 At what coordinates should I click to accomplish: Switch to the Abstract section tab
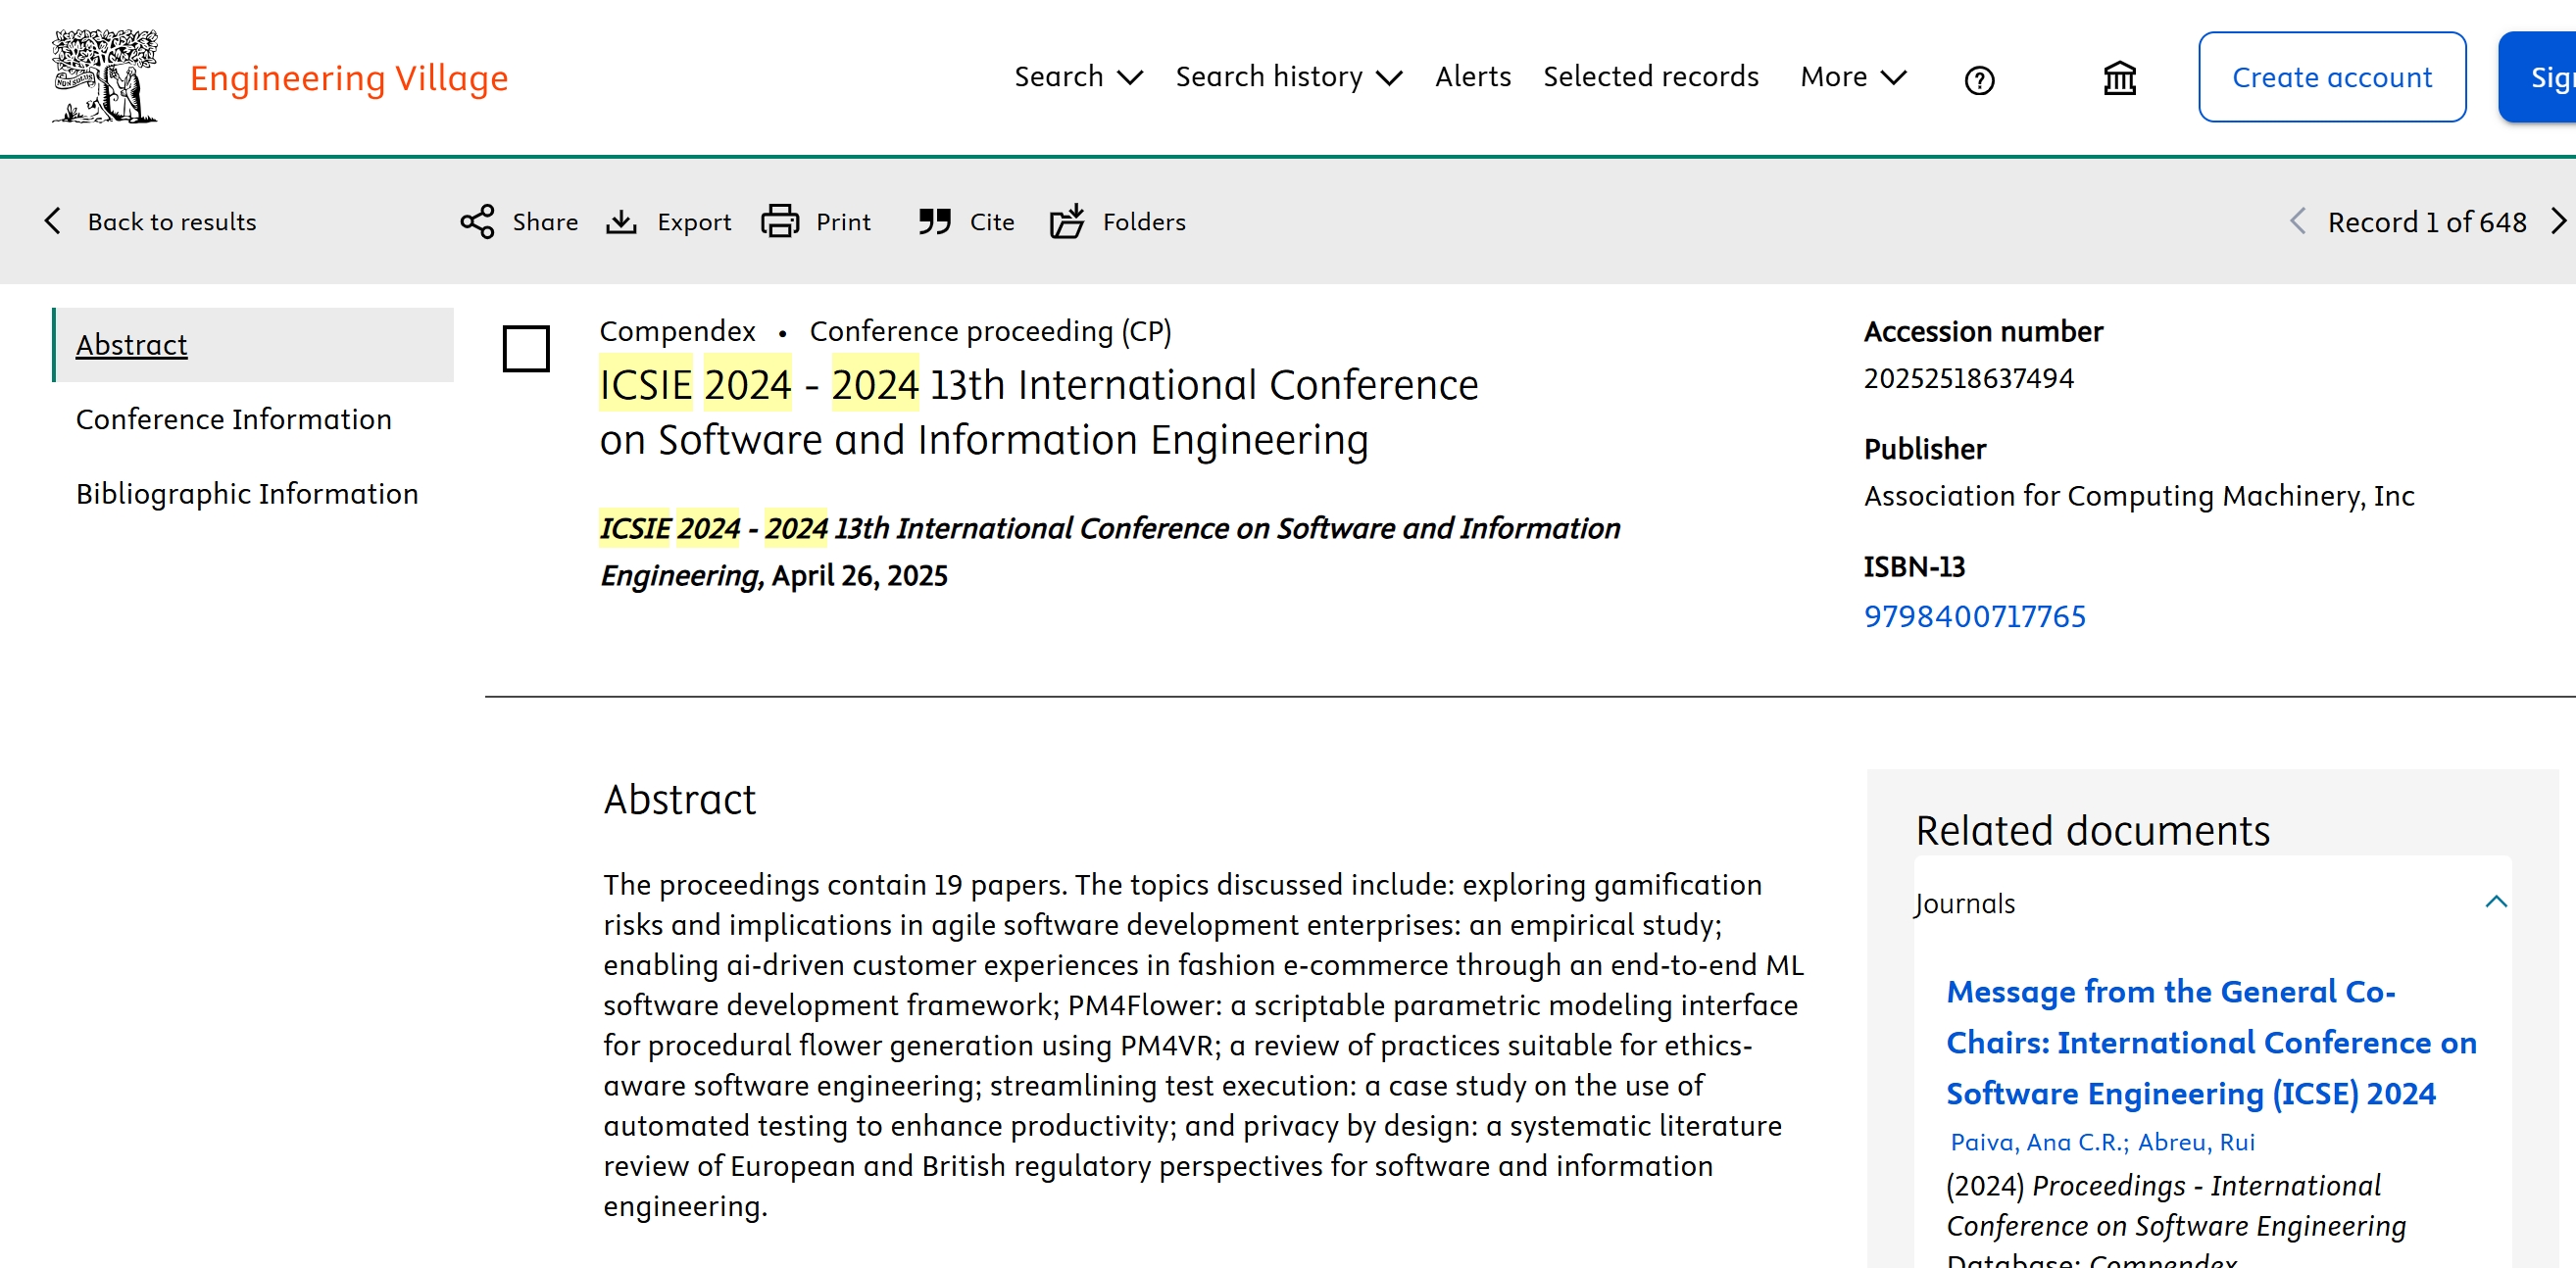pyautogui.click(x=253, y=345)
